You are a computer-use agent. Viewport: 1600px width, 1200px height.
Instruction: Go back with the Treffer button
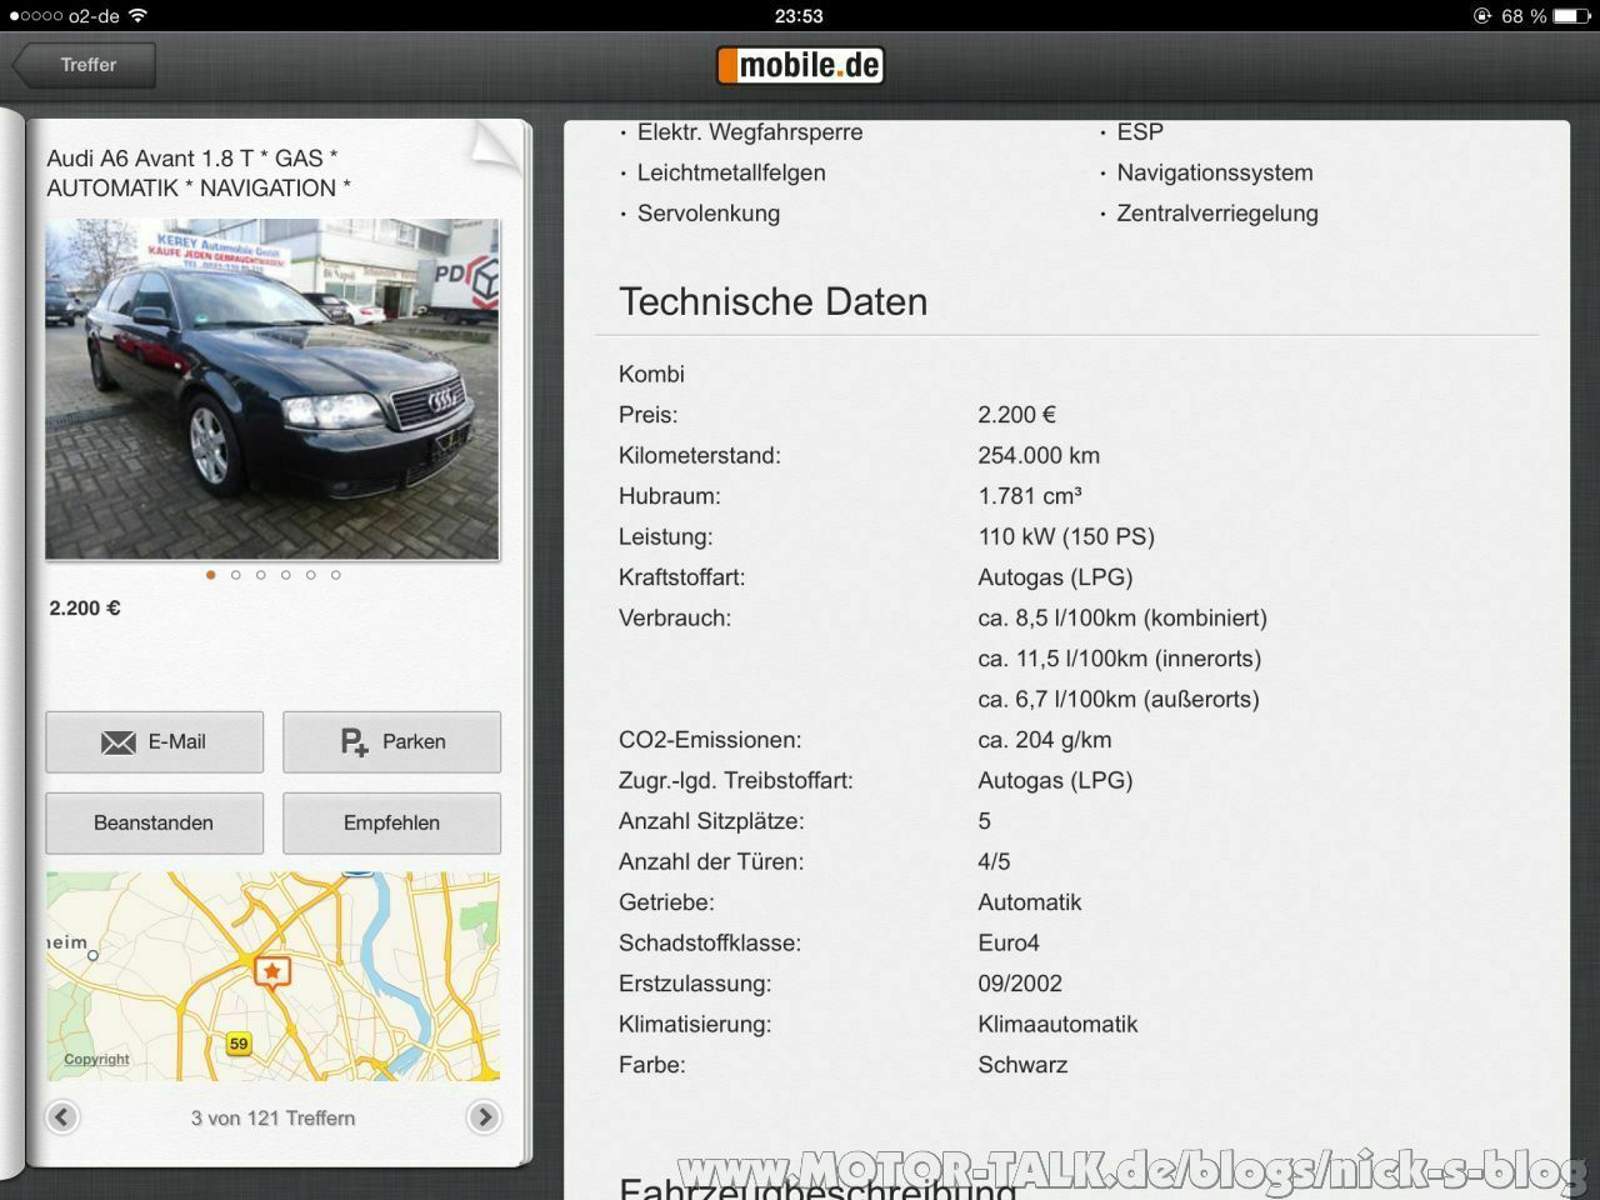(x=84, y=65)
